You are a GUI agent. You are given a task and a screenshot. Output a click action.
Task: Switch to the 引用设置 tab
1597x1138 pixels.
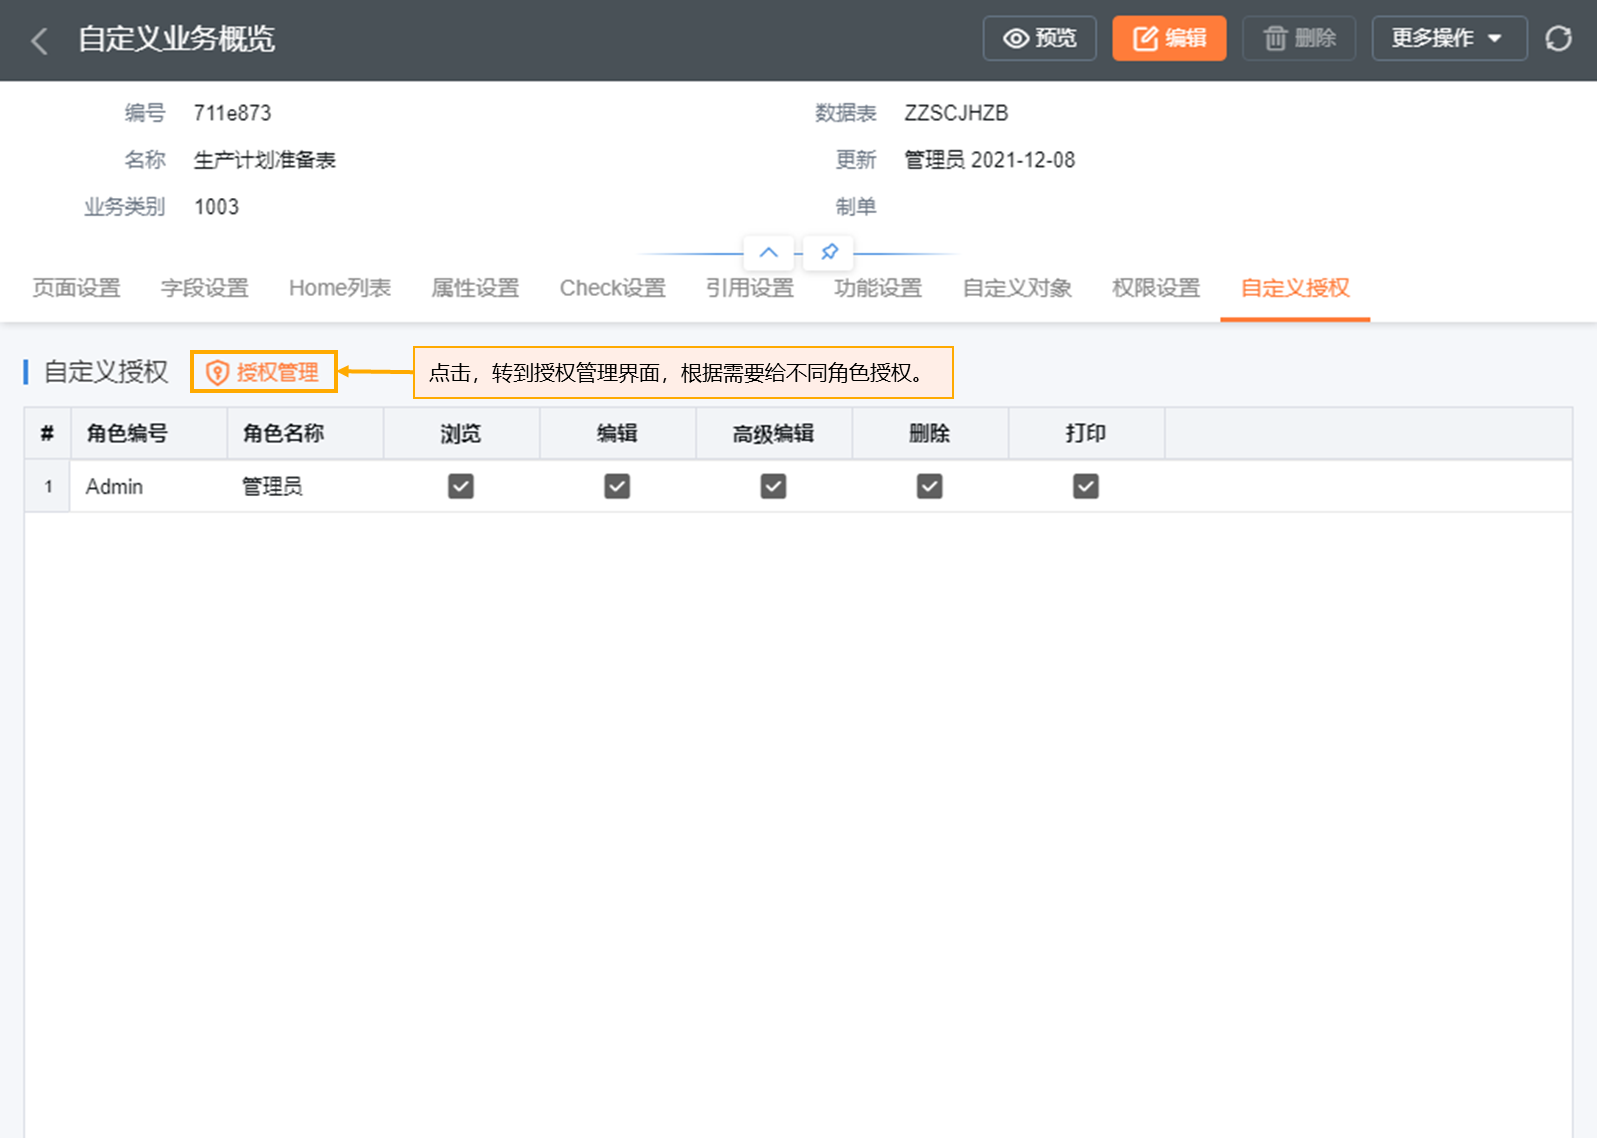(x=750, y=288)
